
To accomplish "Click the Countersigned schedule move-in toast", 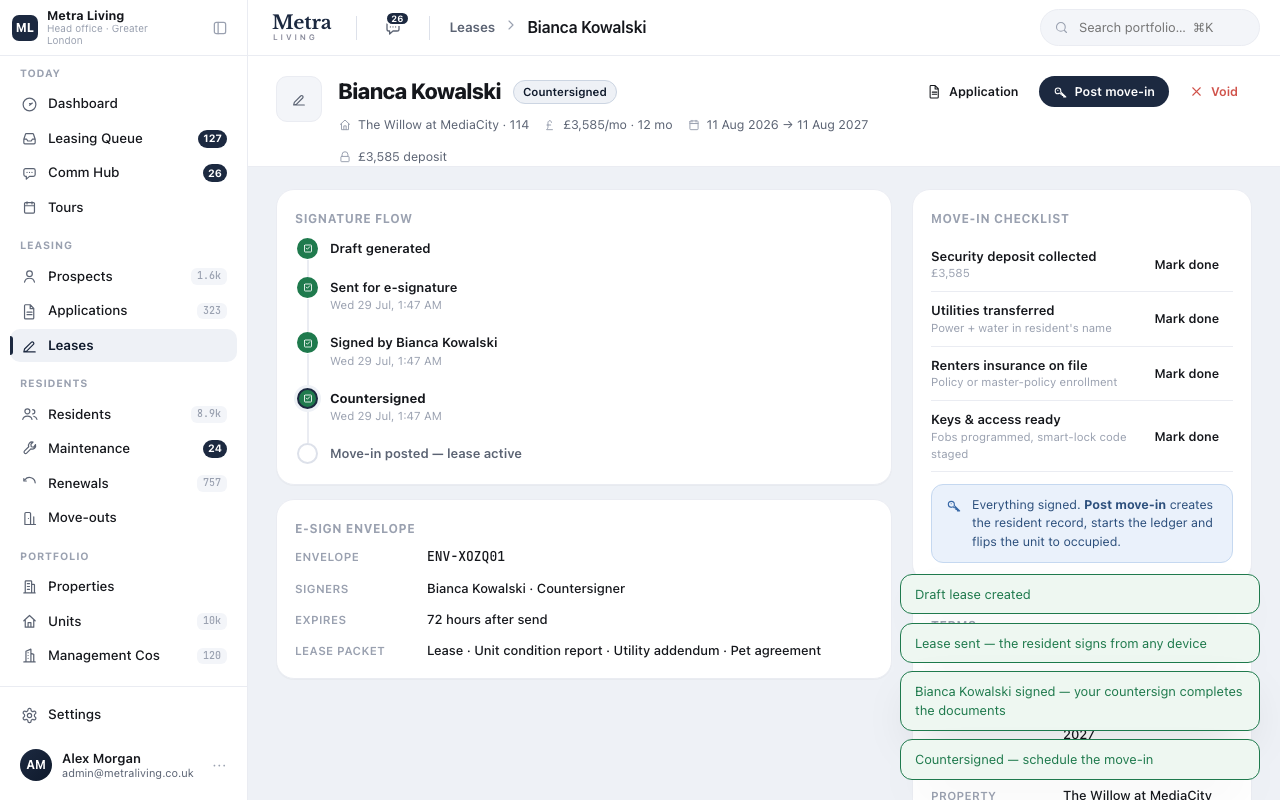I will click(1080, 760).
